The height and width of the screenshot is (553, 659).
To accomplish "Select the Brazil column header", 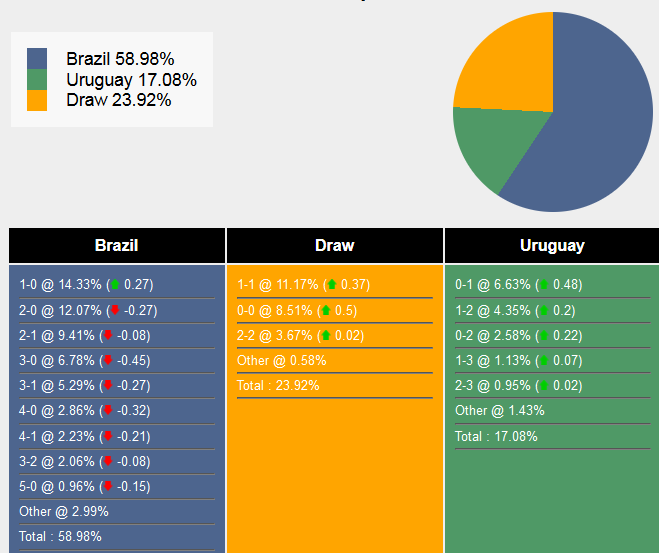I will [117, 245].
